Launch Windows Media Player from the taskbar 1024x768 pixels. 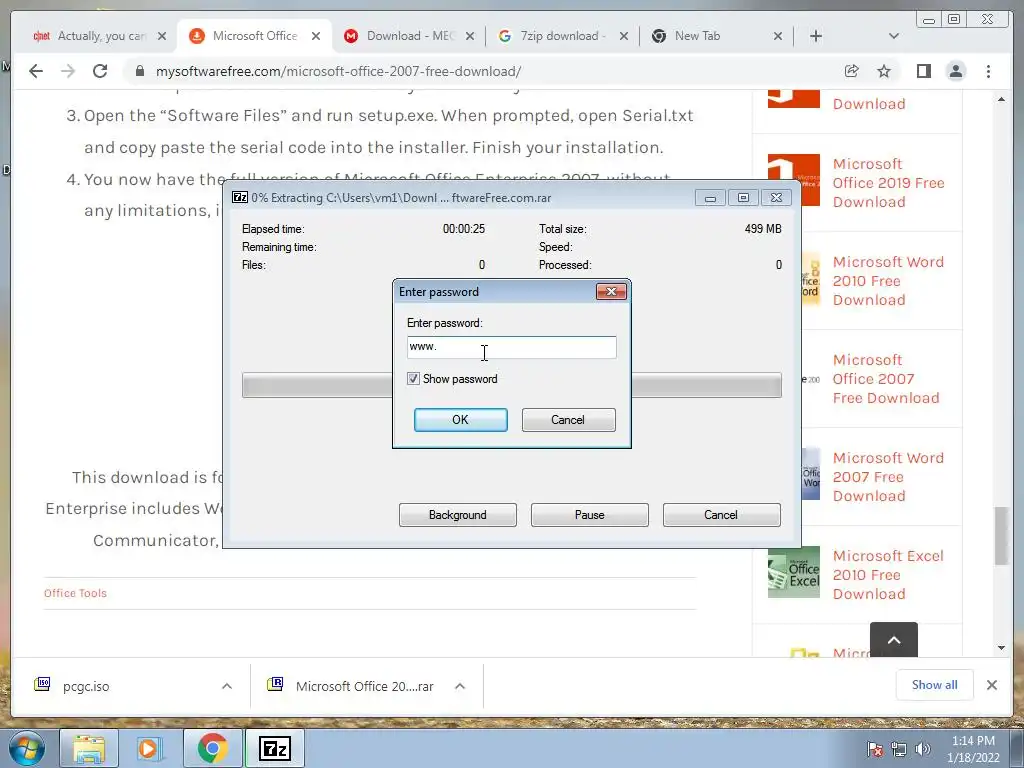149,748
